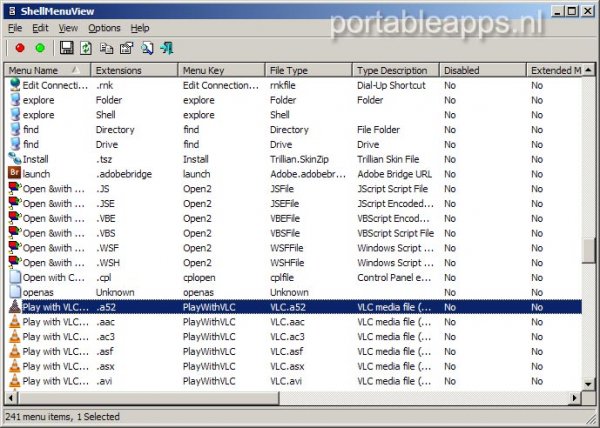Click the icon of find Drive row

click(x=15, y=144)
